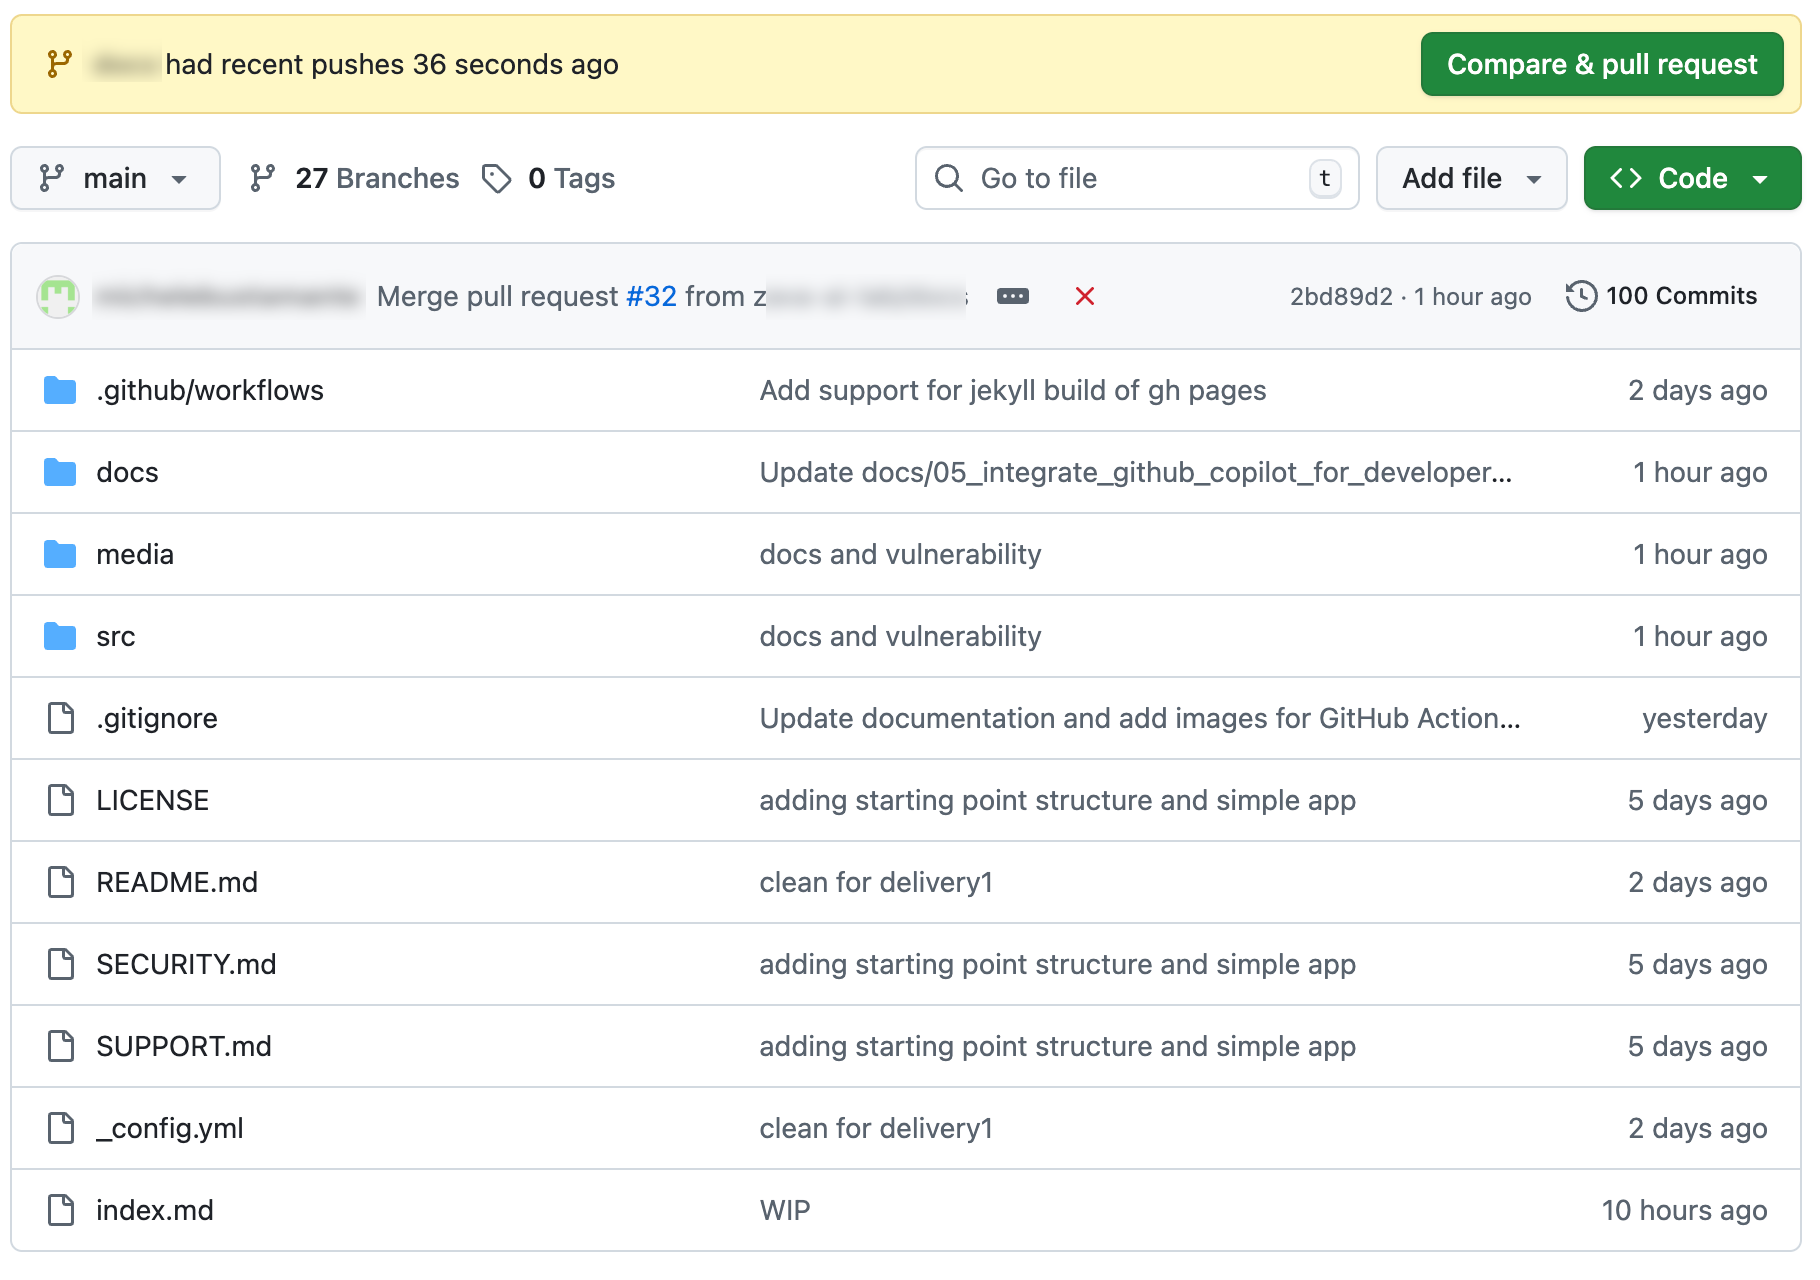The width and height of the screenshot is (1820, 1280).
Task: Open the .github/workflows folder icon
Action: tap(60, 390)
